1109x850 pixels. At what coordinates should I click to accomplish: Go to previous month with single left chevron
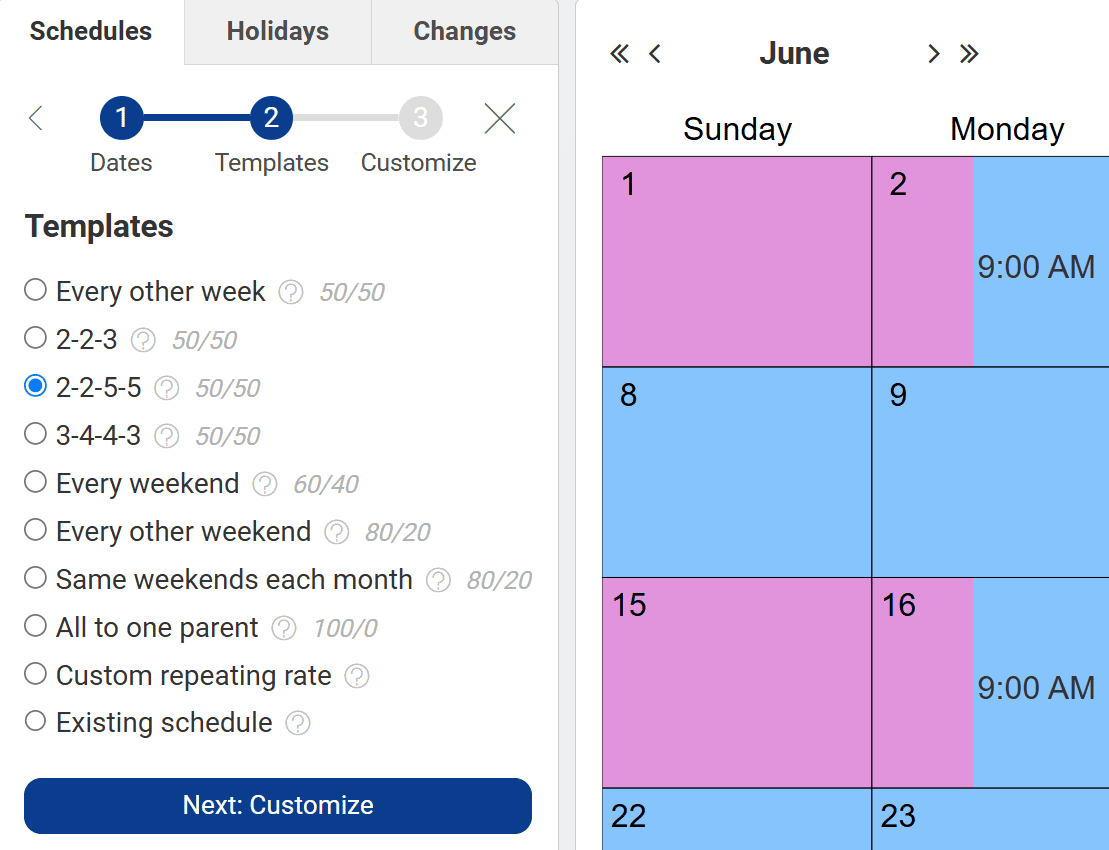point(655,54)
